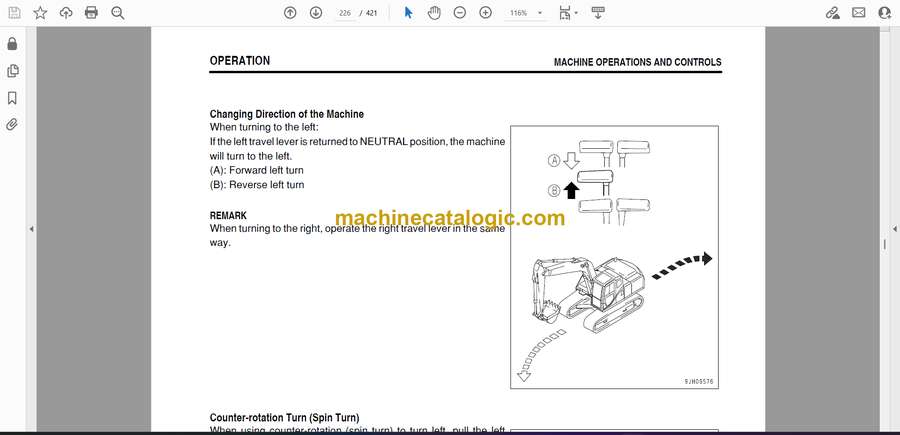Click the vertical scrollbar handle
Screen dimensions: 900x435
click(x=885, y=244)
